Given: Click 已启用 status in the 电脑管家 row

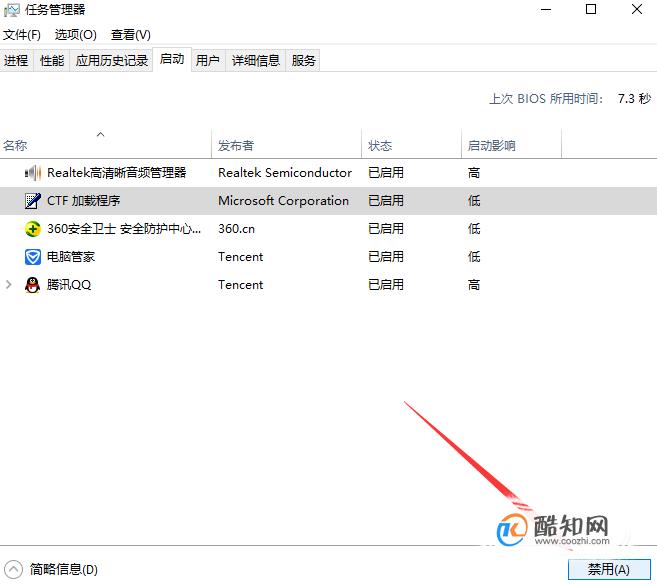Looking at the screenshot, I should click(x=386, y=257).
